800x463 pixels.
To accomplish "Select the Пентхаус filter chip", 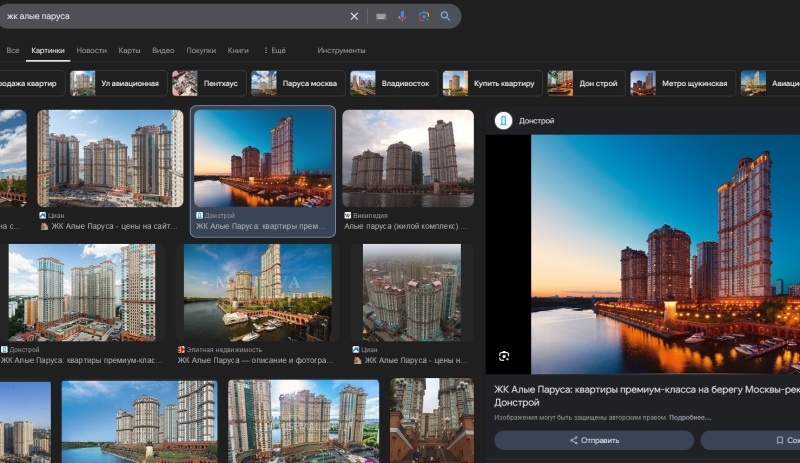I will (209, 83).
